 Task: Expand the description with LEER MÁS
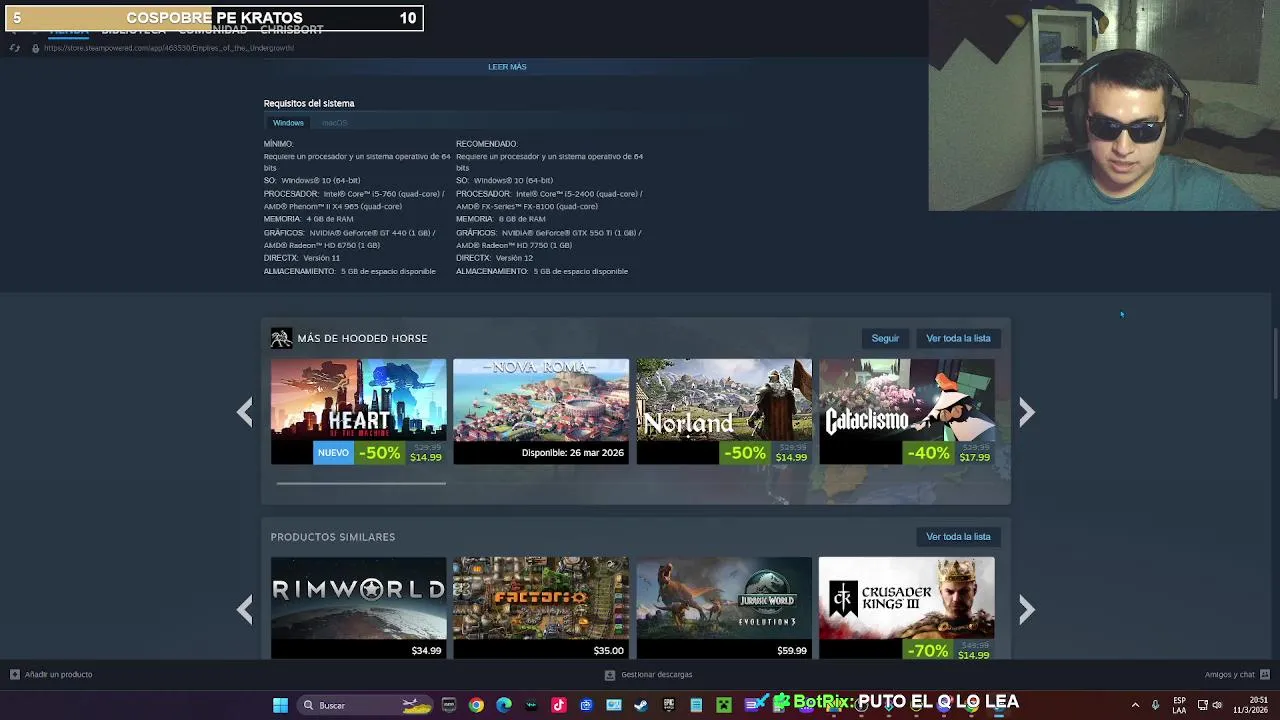tap(507, 67)
